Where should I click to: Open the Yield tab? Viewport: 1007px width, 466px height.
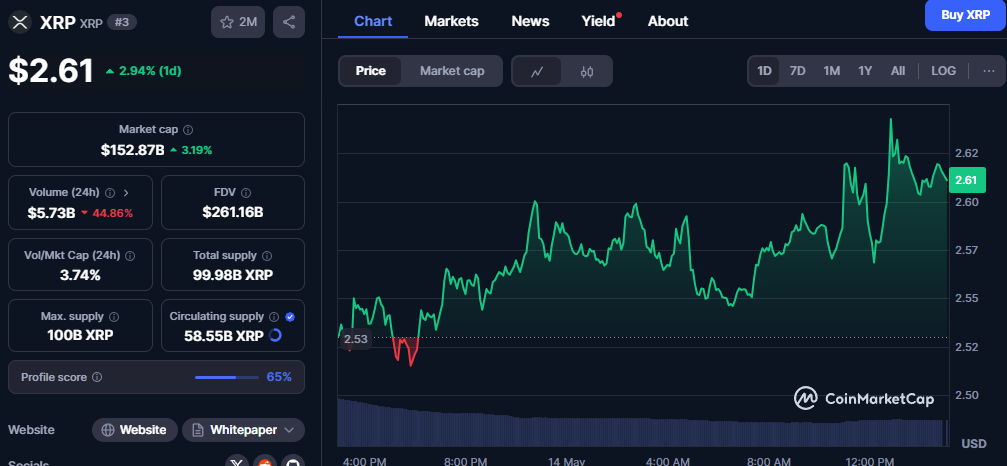599,21
